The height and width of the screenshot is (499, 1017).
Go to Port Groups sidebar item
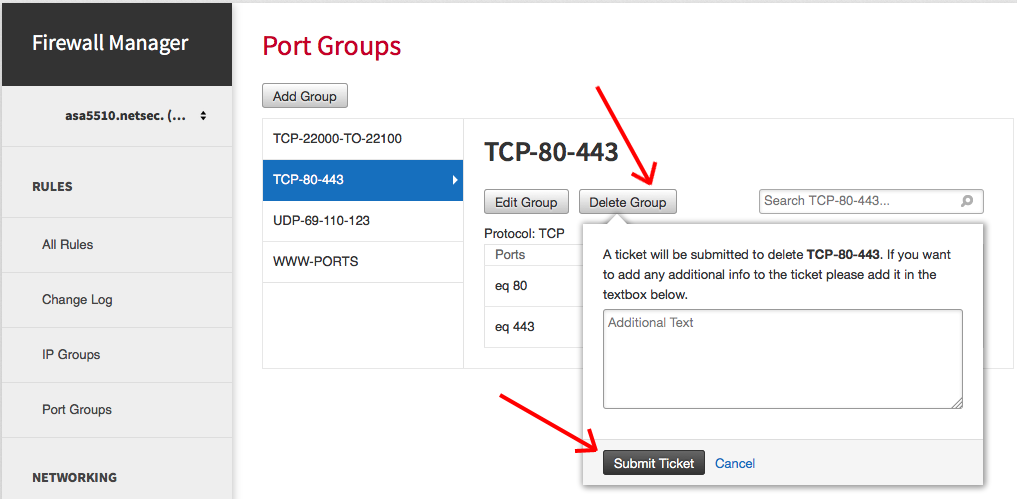77,409
